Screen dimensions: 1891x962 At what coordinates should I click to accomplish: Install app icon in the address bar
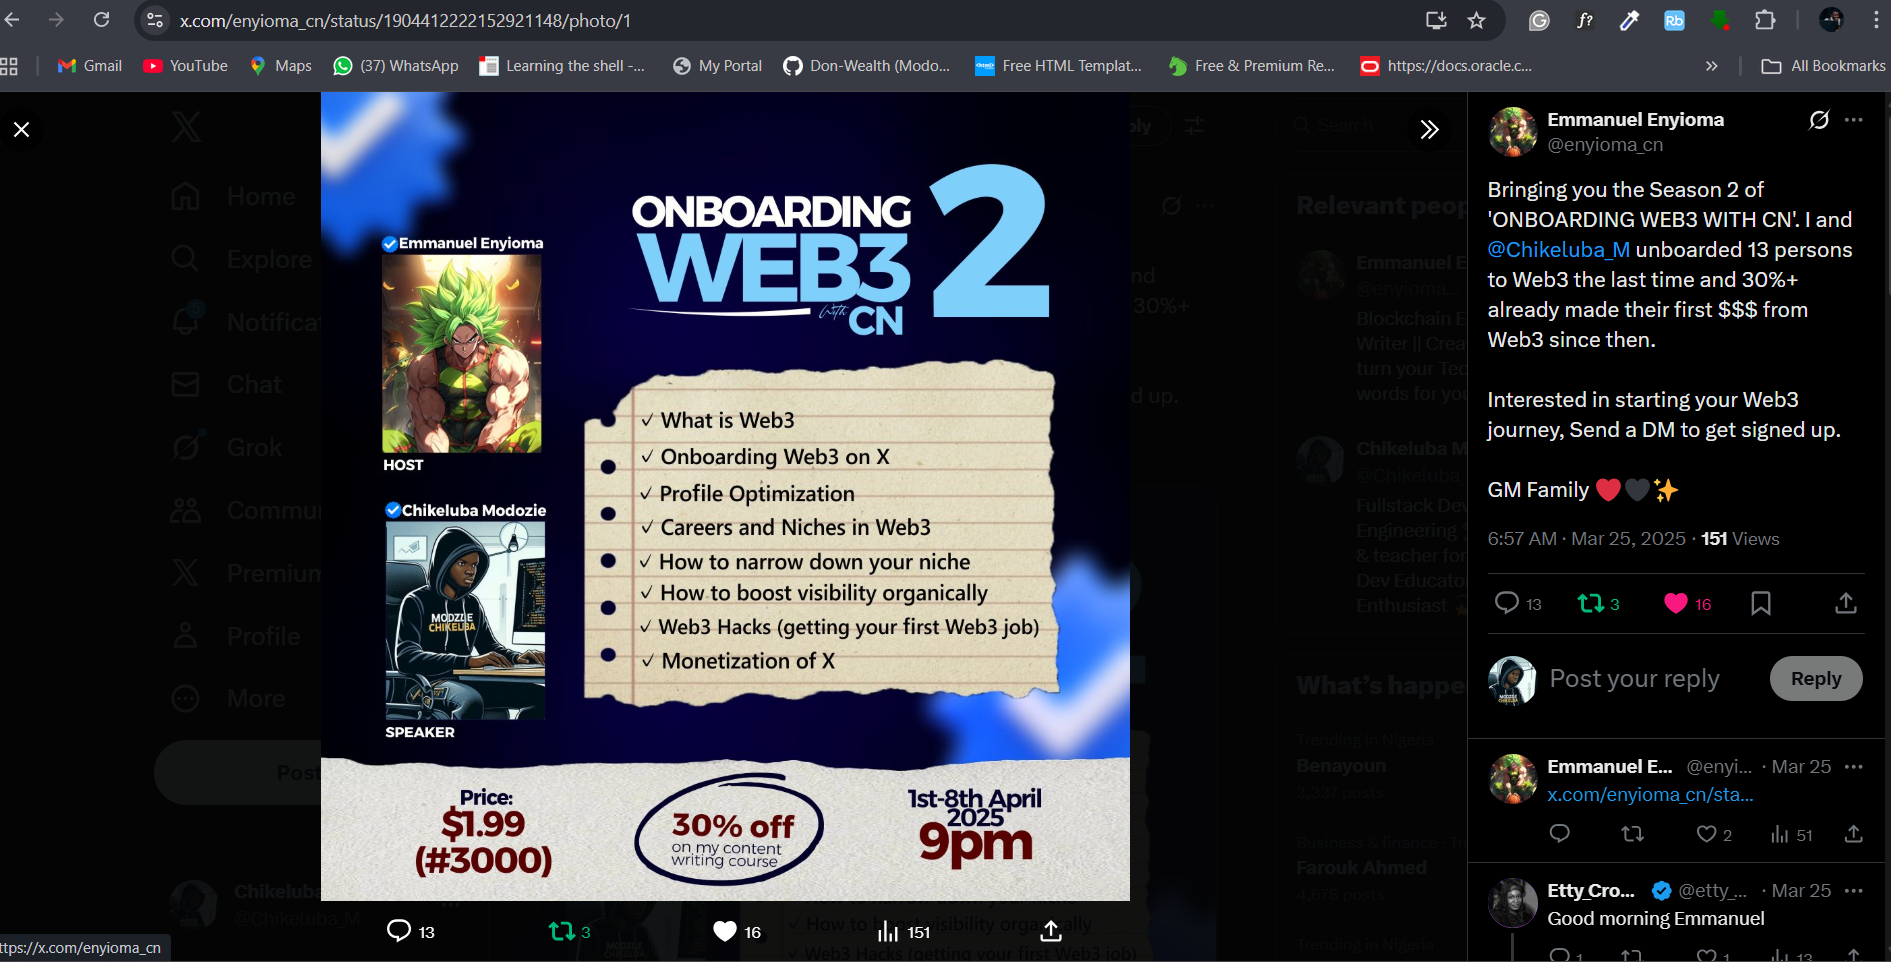(x=1436, y=20)
